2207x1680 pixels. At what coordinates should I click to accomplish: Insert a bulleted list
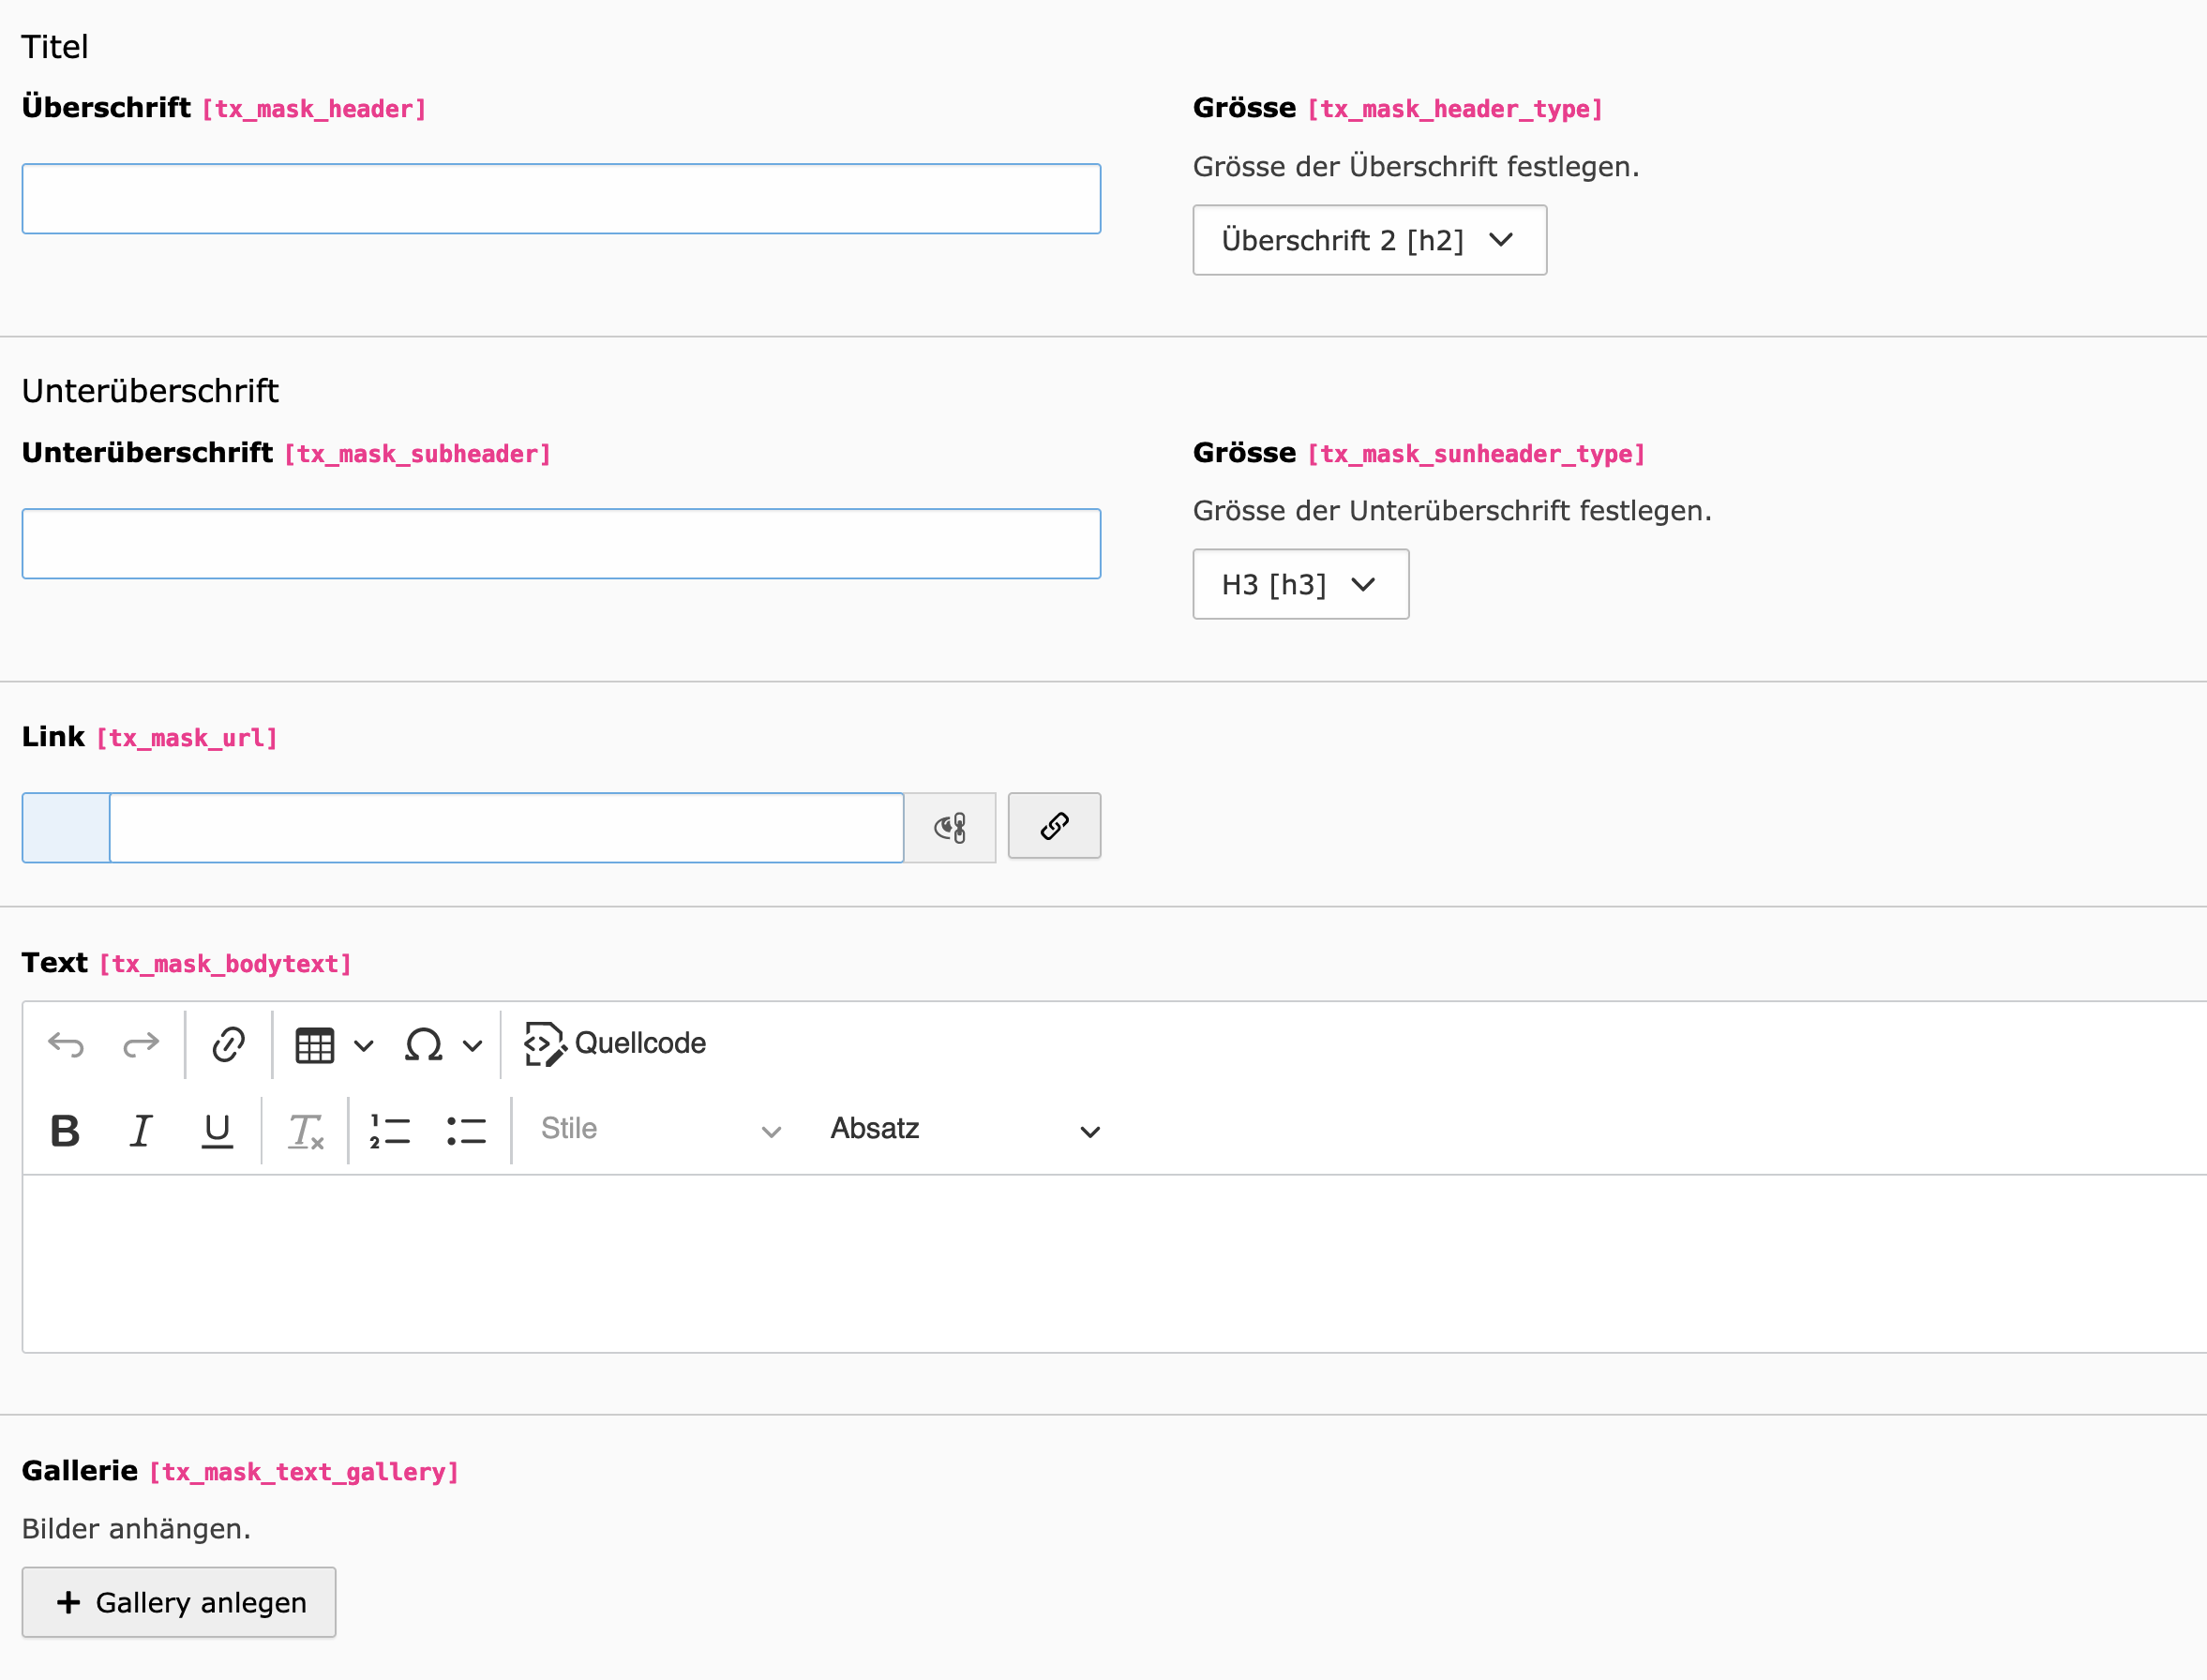click(466, 1131)
